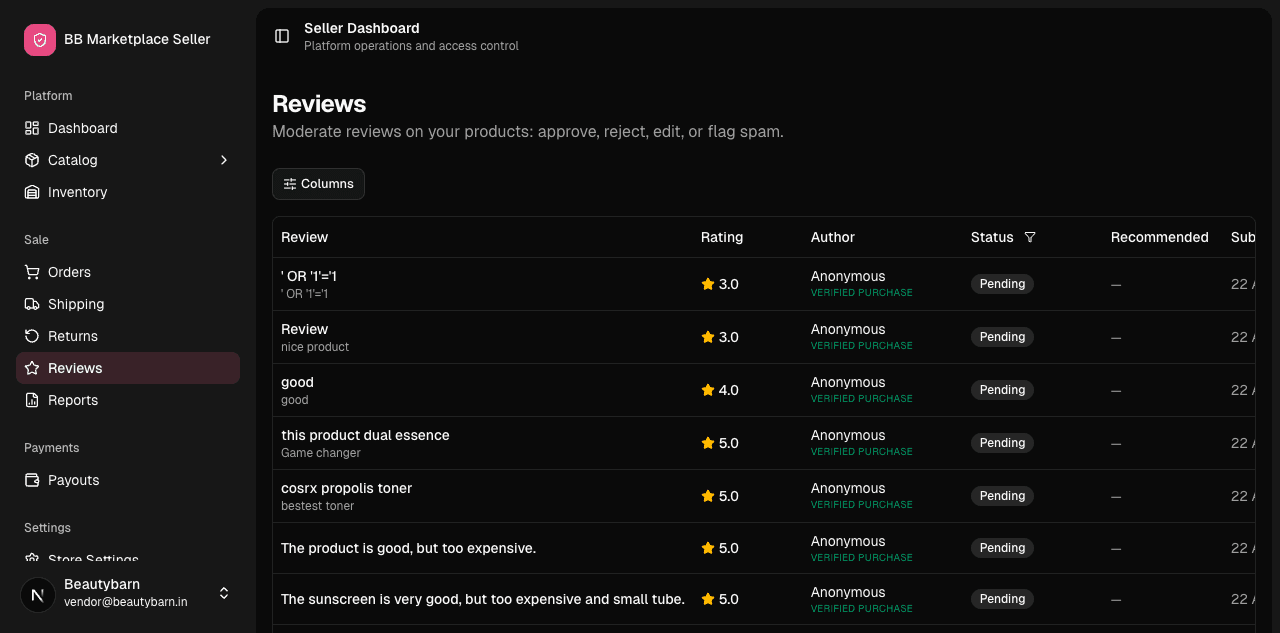Click the 4.0 rating value
This screenshot has width=1280, height=633.
tap(729, 390)
